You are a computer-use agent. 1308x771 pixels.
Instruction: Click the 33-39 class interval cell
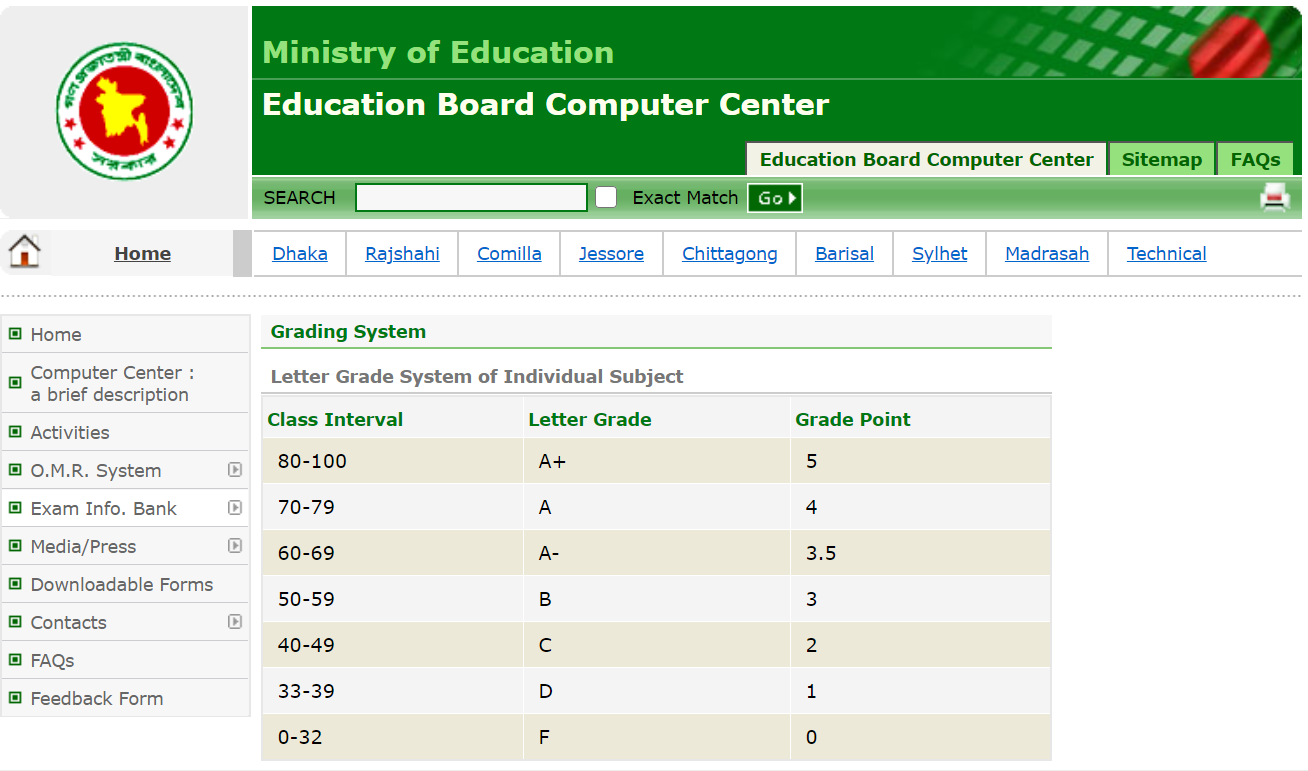392,691
